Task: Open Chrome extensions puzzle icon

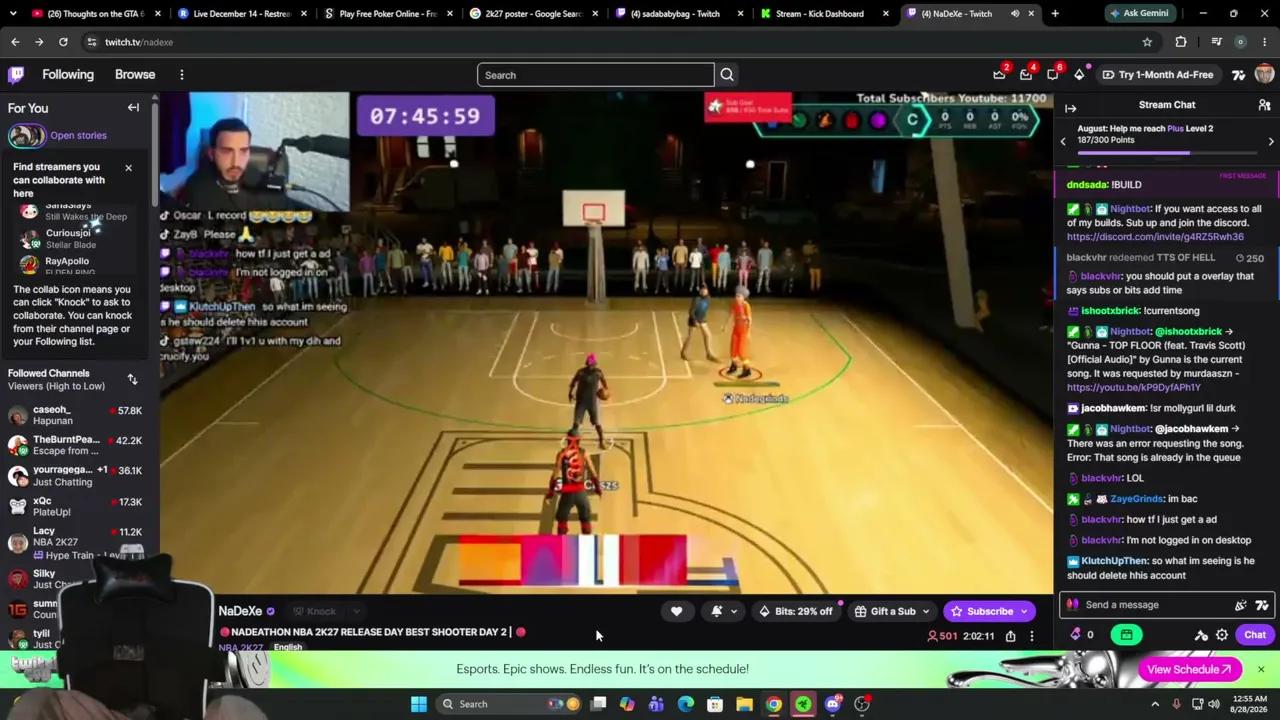Action: click(x=1181, y=42)
